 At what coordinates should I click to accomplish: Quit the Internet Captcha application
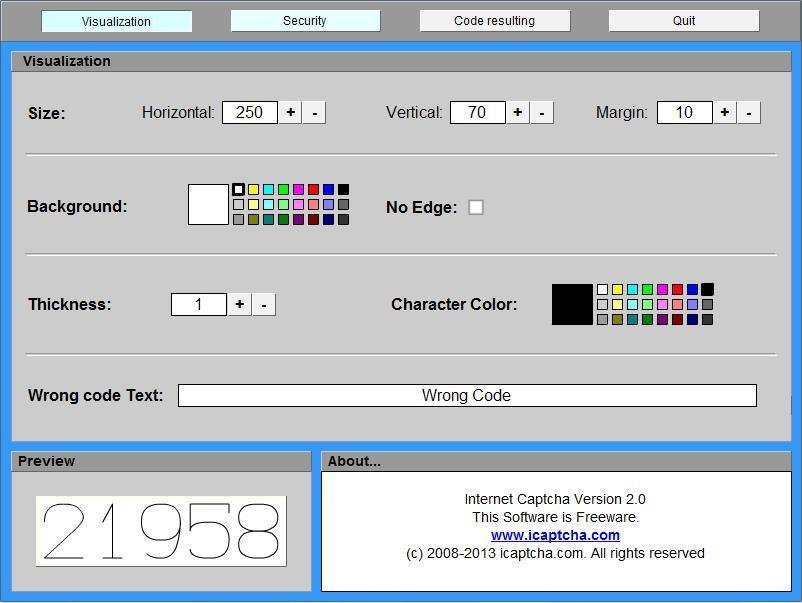pos(683,20)
